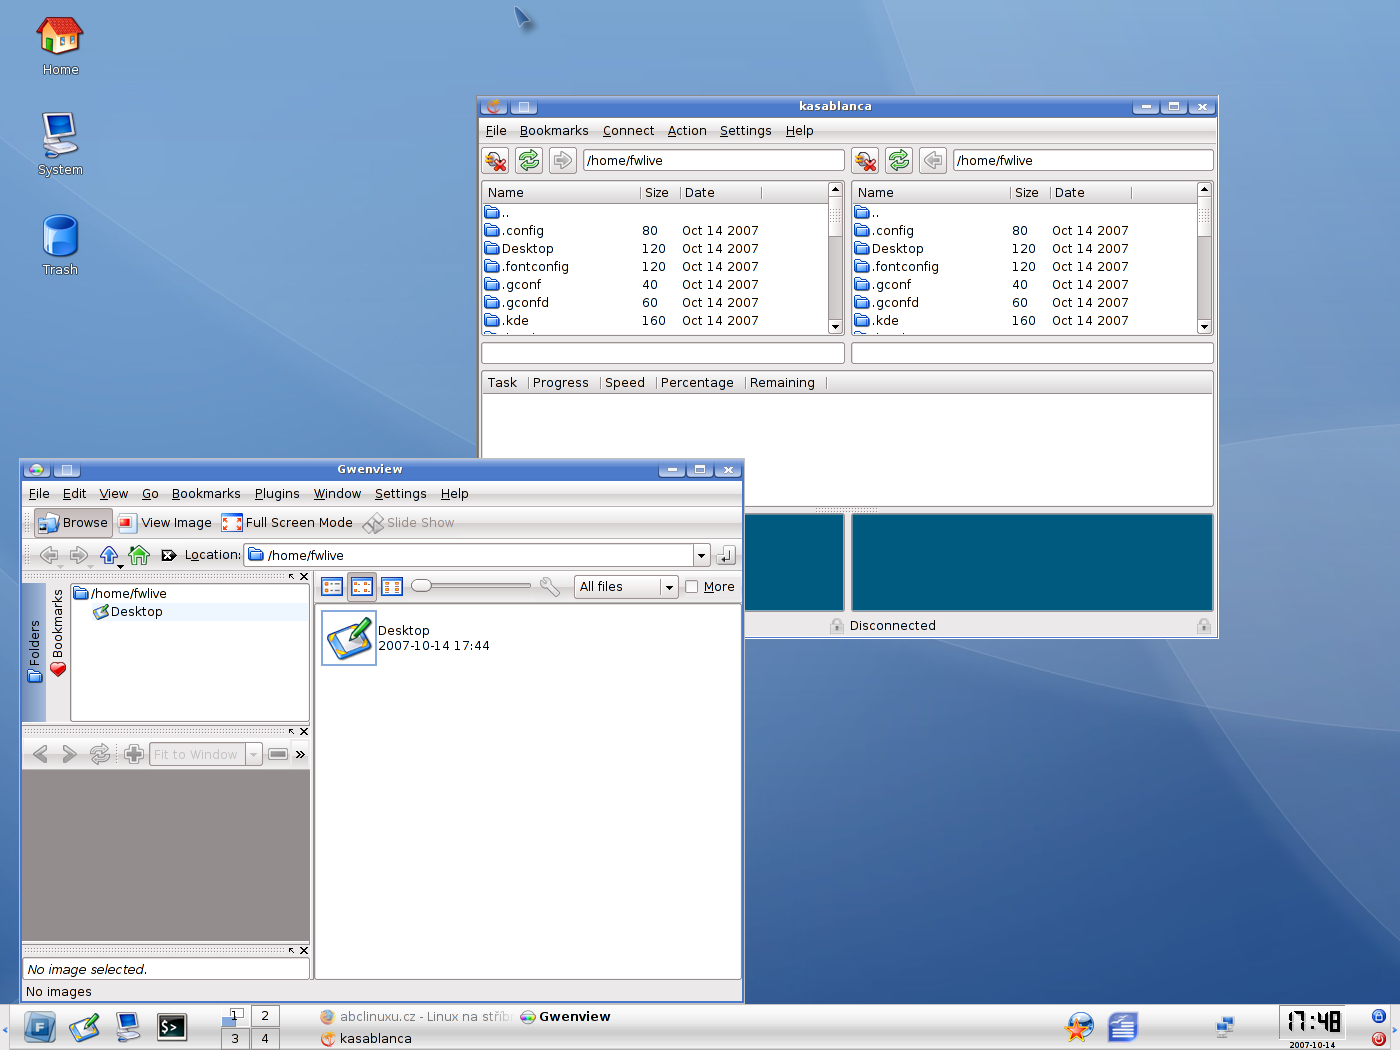Viewport: 1400px width, 1050px height.
Task: Refresh the left pane in kasablanca
Action: point(529,160)
